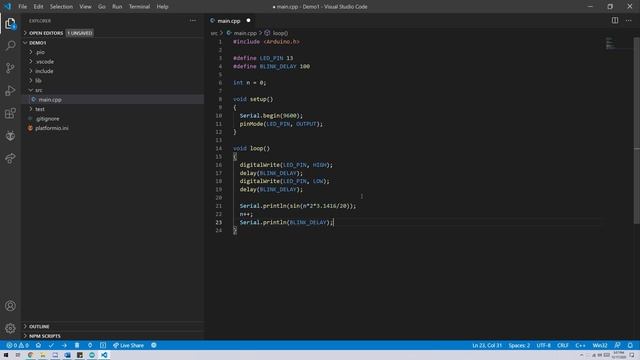Open the Windows Start button
This screenshot has height=360, width=640.
6,355
